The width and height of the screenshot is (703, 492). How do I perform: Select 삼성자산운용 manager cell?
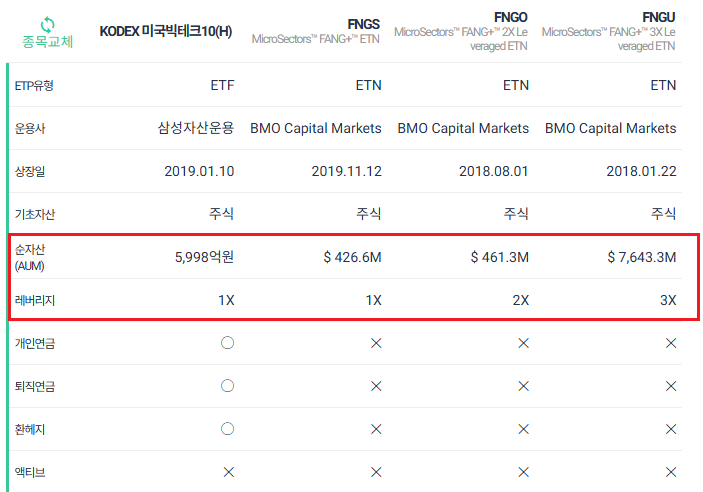coord(196,128)
